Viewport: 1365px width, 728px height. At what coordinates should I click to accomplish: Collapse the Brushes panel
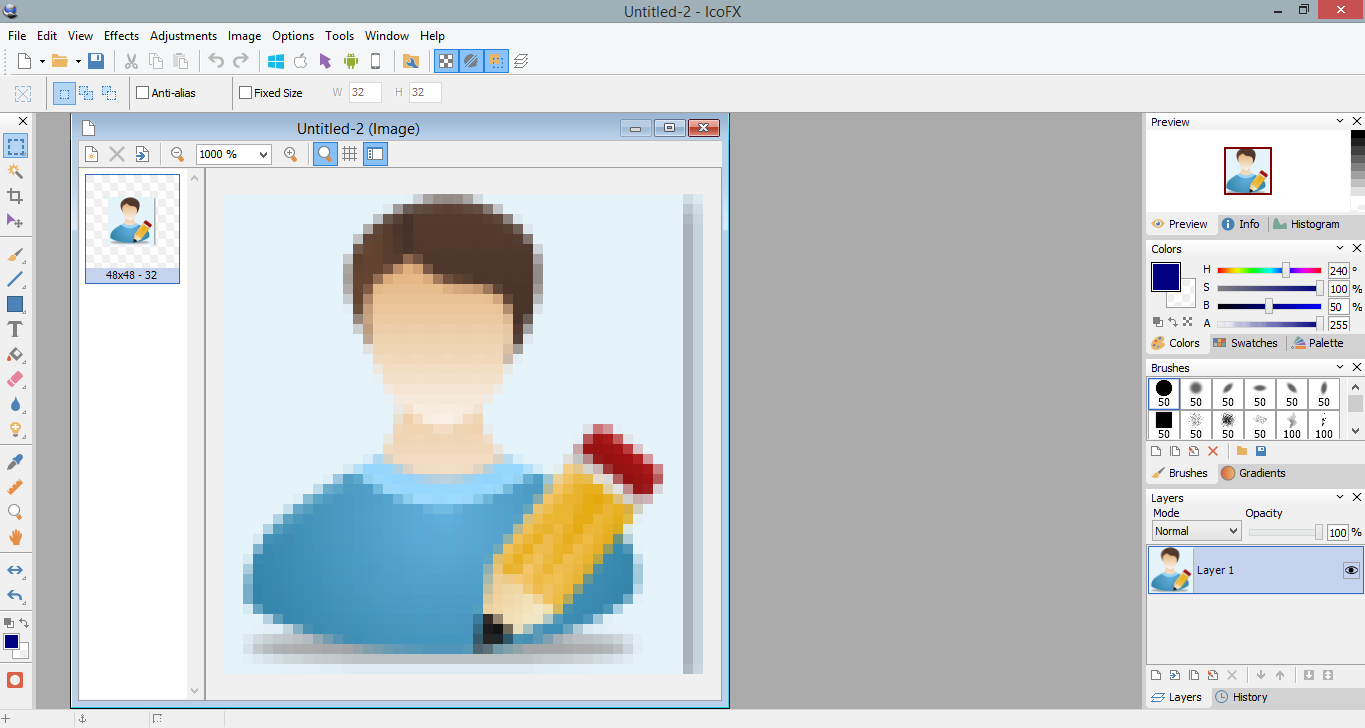click(1340, 367)
